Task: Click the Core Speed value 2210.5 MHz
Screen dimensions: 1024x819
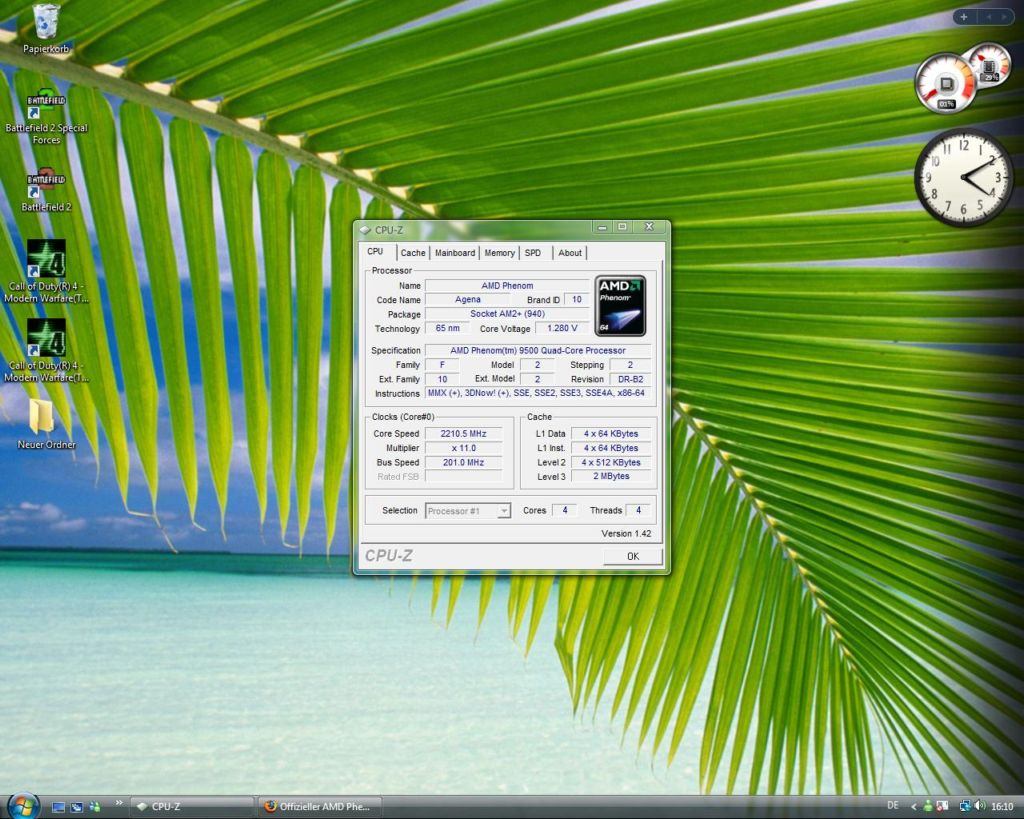Action: 464,434
